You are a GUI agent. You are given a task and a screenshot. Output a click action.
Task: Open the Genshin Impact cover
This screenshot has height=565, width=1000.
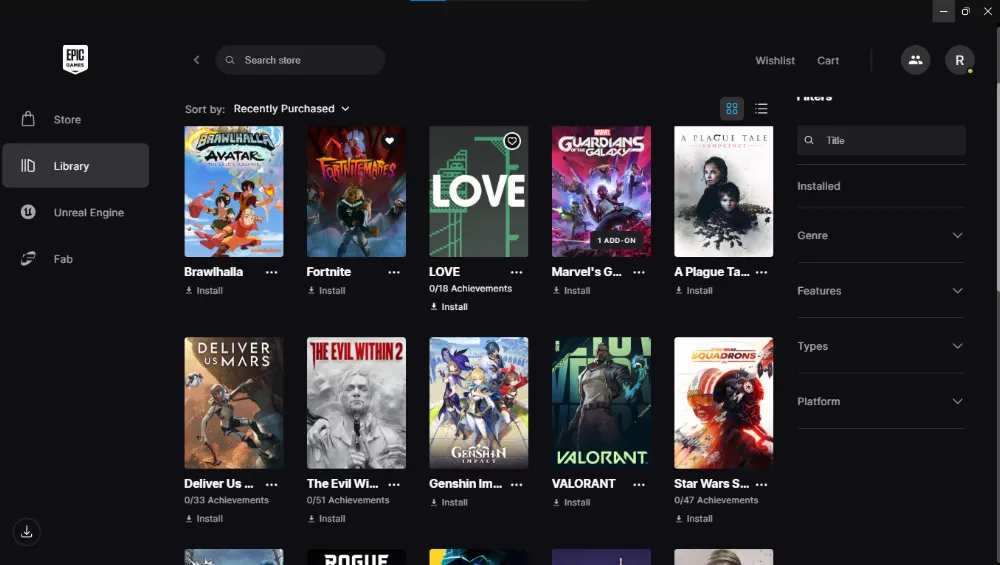click(x=478, y=403)
